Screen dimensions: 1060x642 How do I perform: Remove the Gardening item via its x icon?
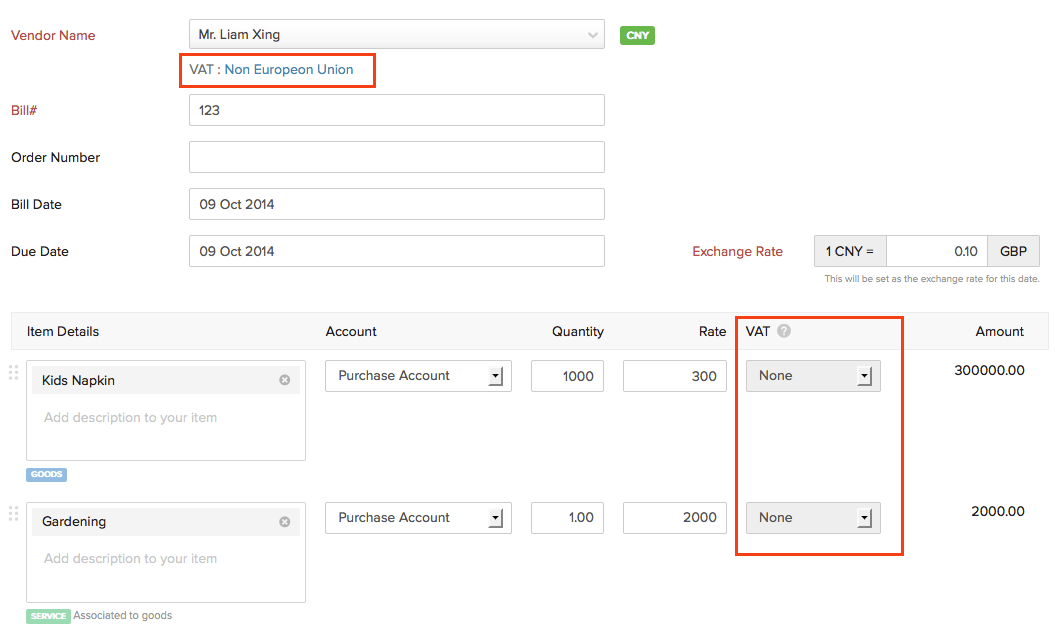click(284, 521)
